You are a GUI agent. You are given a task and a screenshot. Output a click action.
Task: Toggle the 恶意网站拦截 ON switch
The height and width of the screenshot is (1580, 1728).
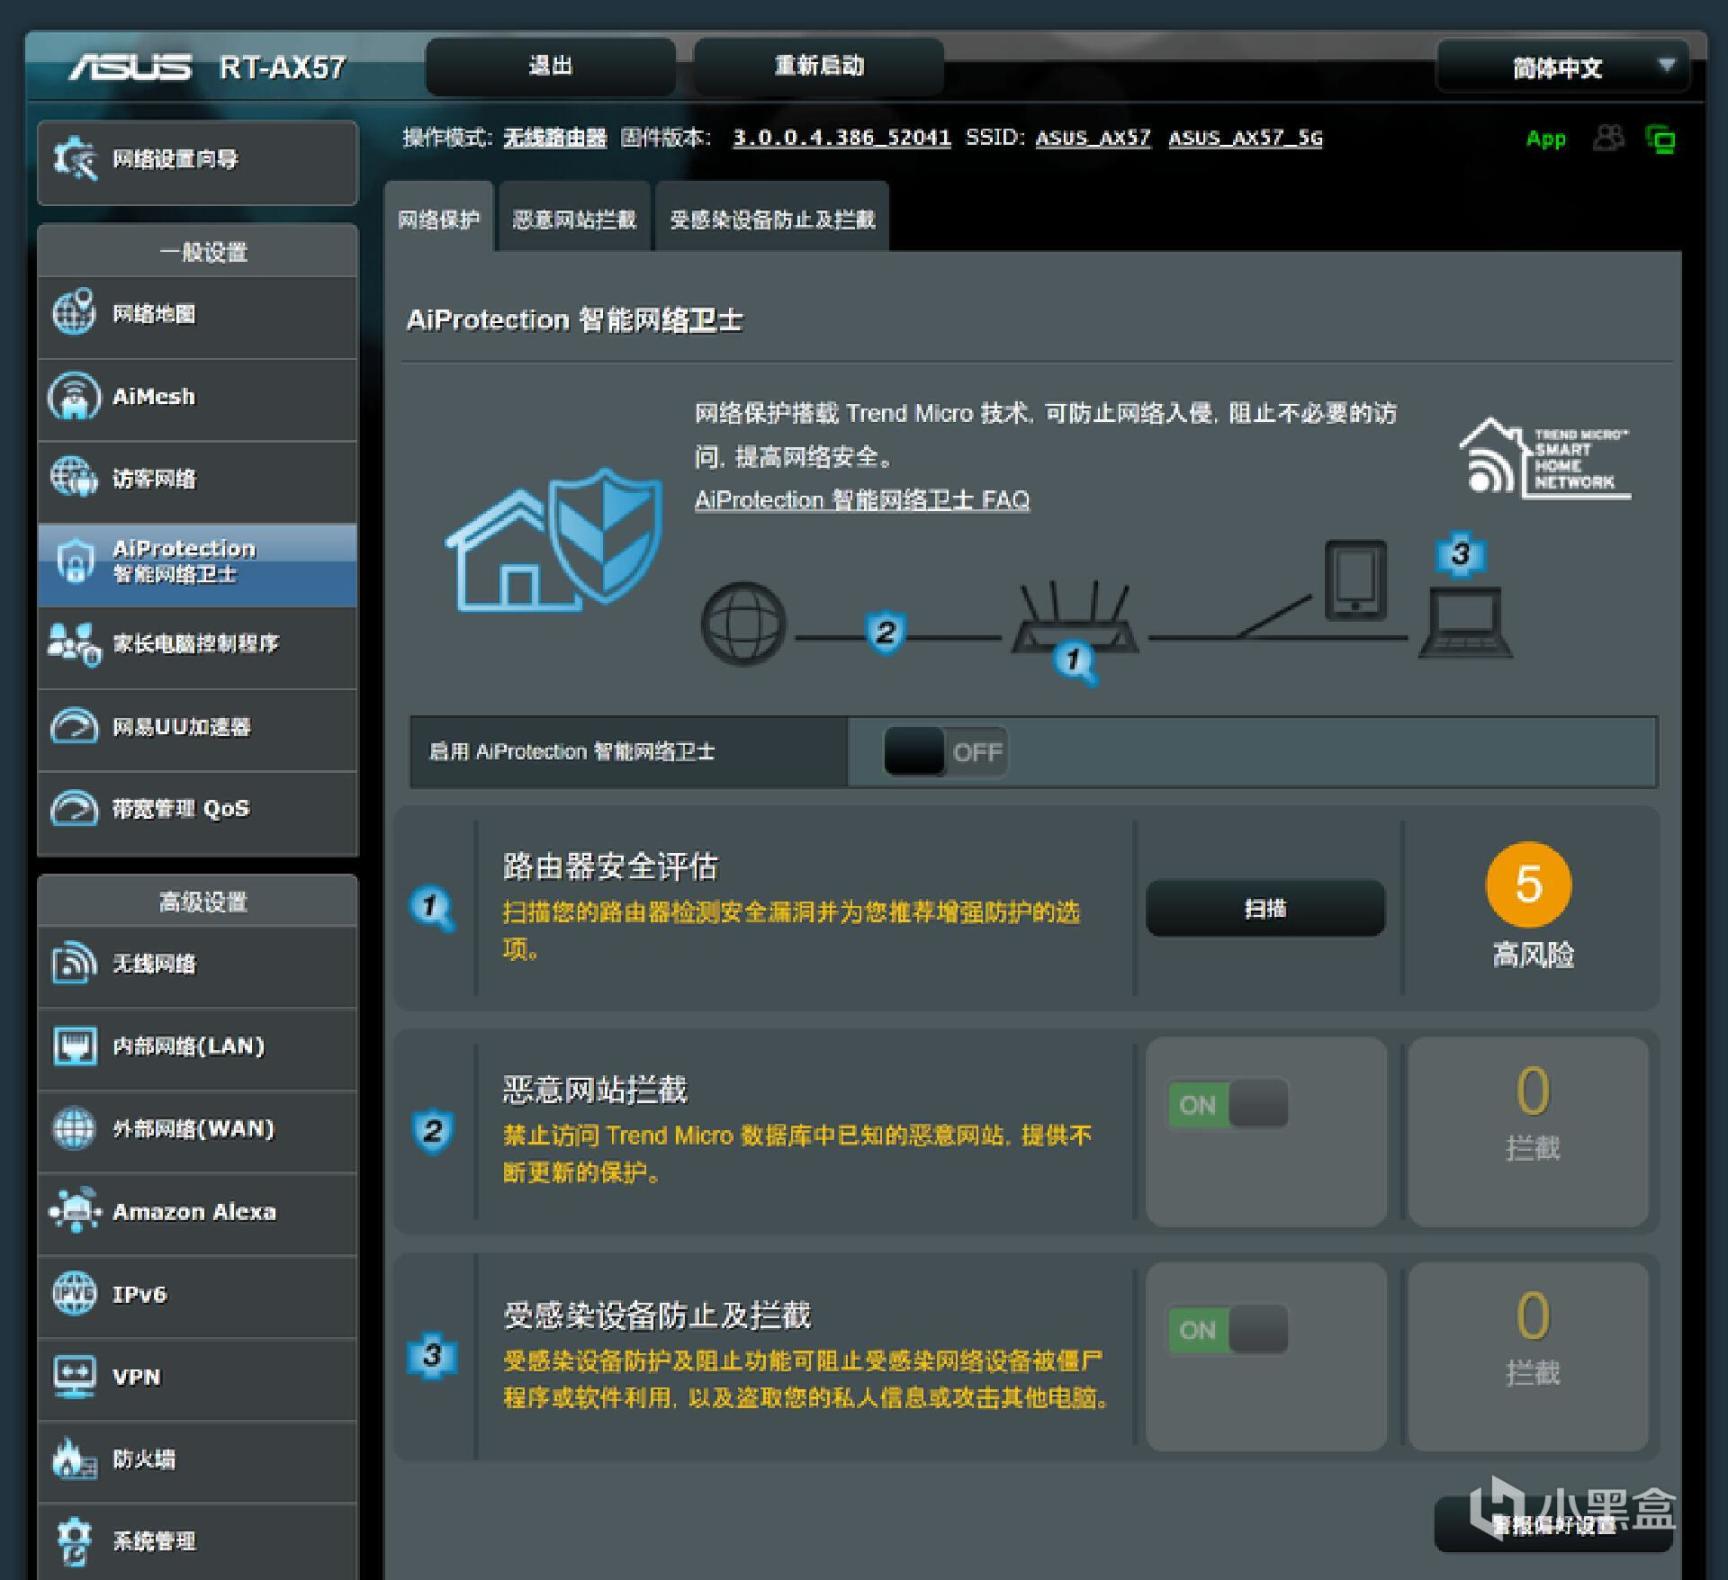click(1228, 1105)
